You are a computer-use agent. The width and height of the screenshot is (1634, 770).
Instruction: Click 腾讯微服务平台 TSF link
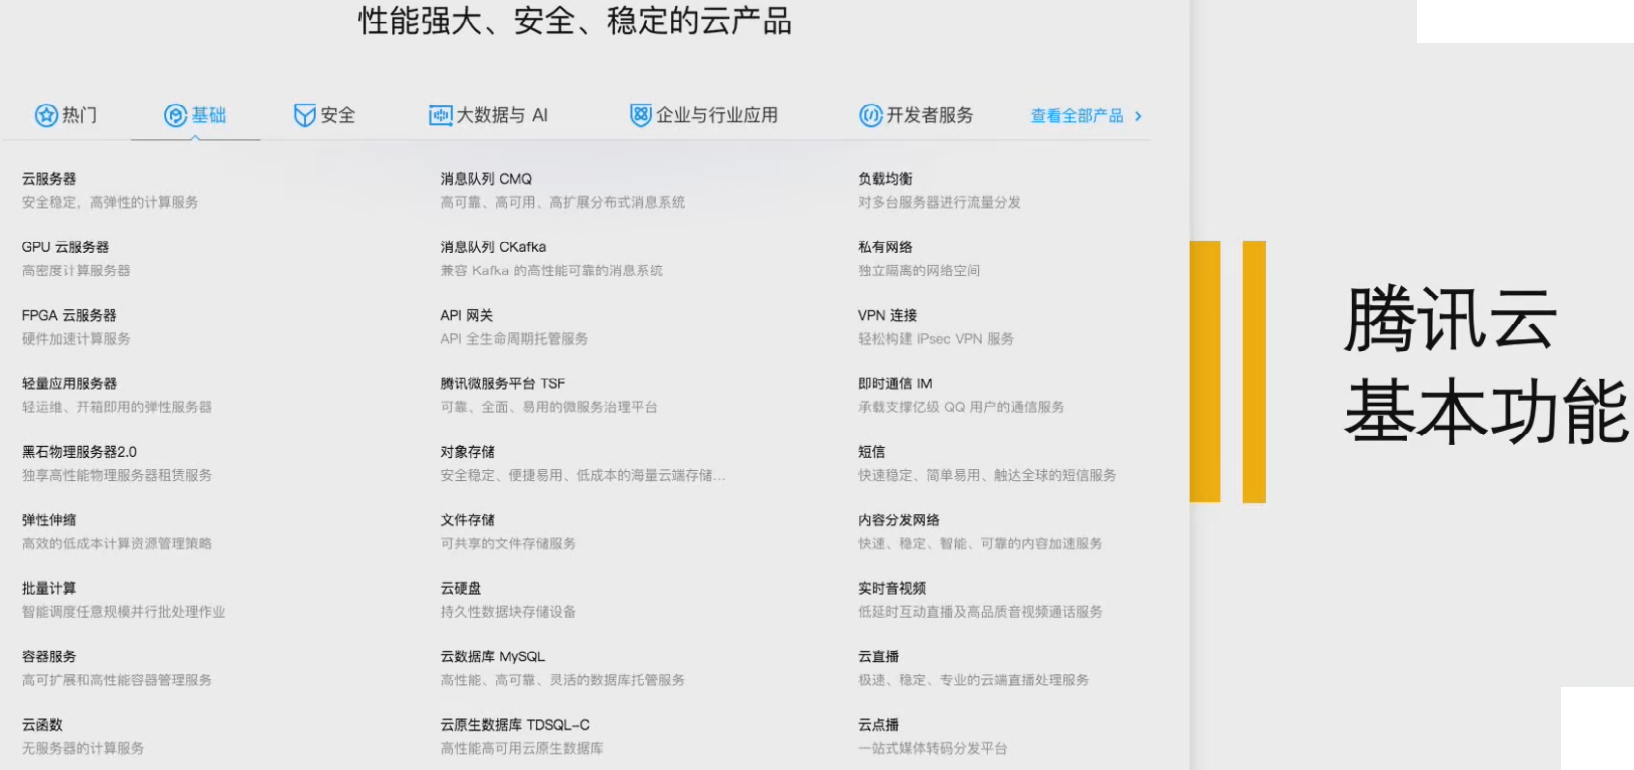[x=503, y=383]
